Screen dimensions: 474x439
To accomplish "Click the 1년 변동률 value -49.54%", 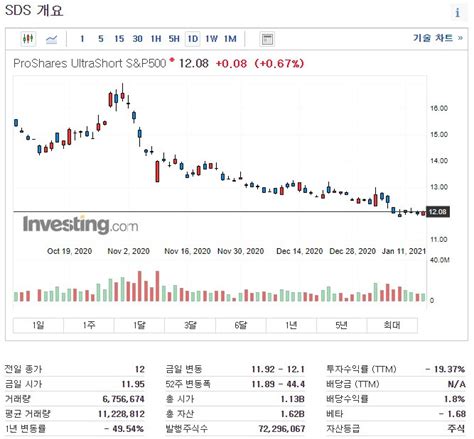I will (x=124, y=429).
